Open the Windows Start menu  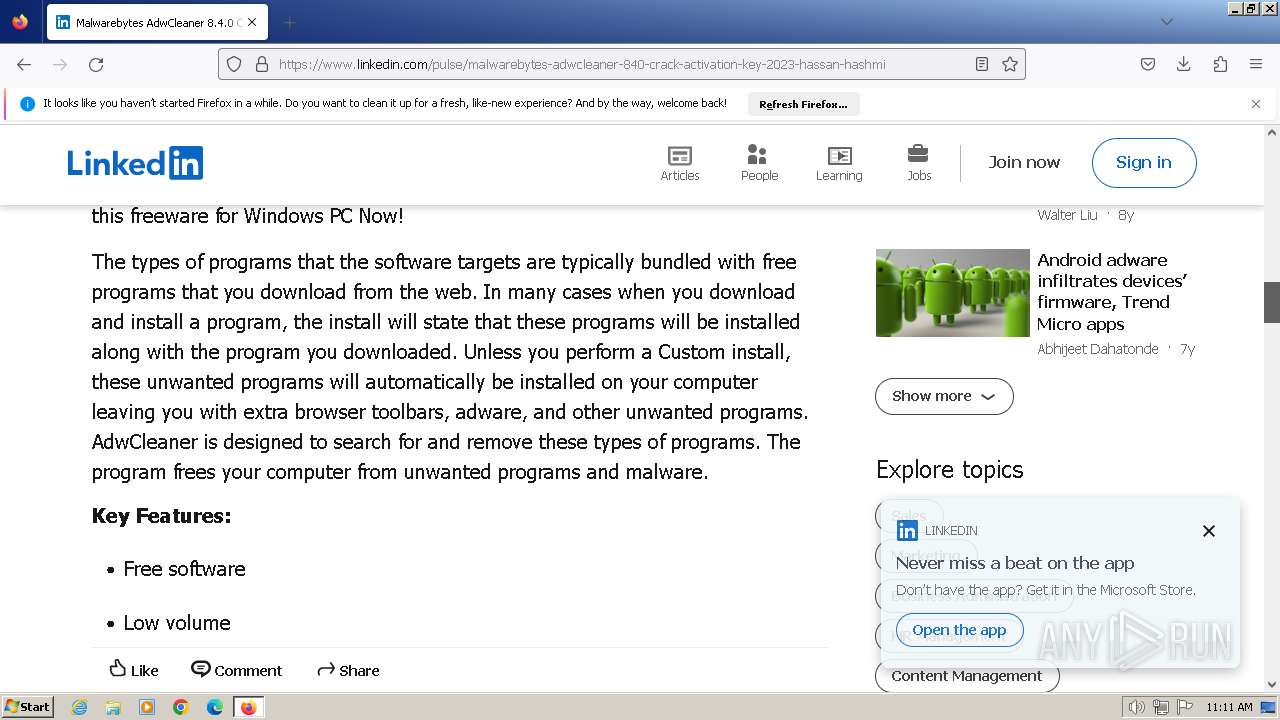28,707
